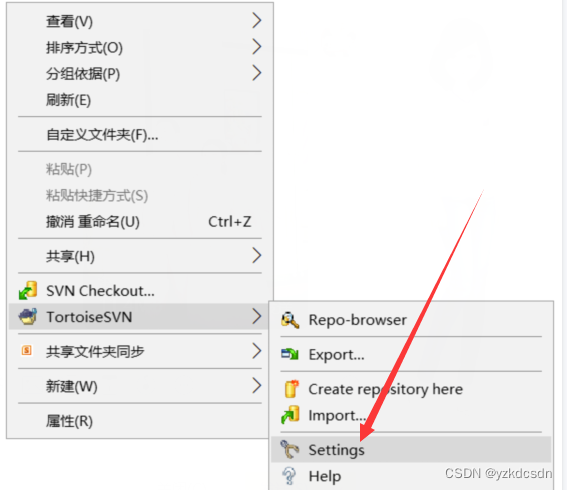Choose Repo-browser in TortoiseSVN submenu

pyautogui.click(x=411, y=320)
